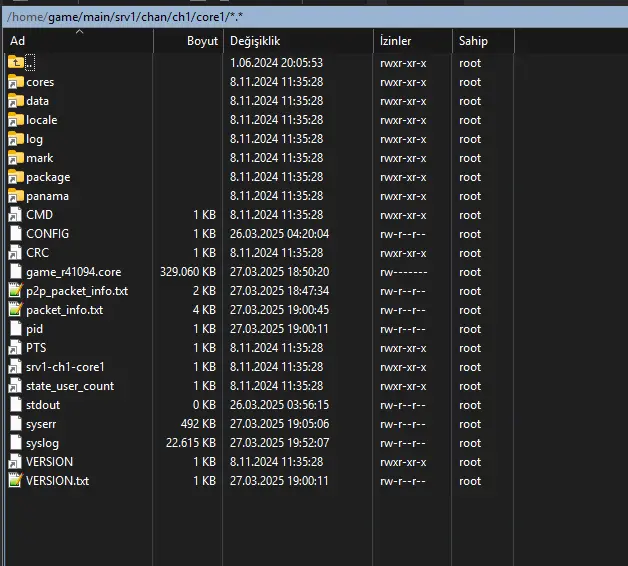Click the CRC symlink file icon
This screenshot has width=628, height=566.
pos(15,253)
